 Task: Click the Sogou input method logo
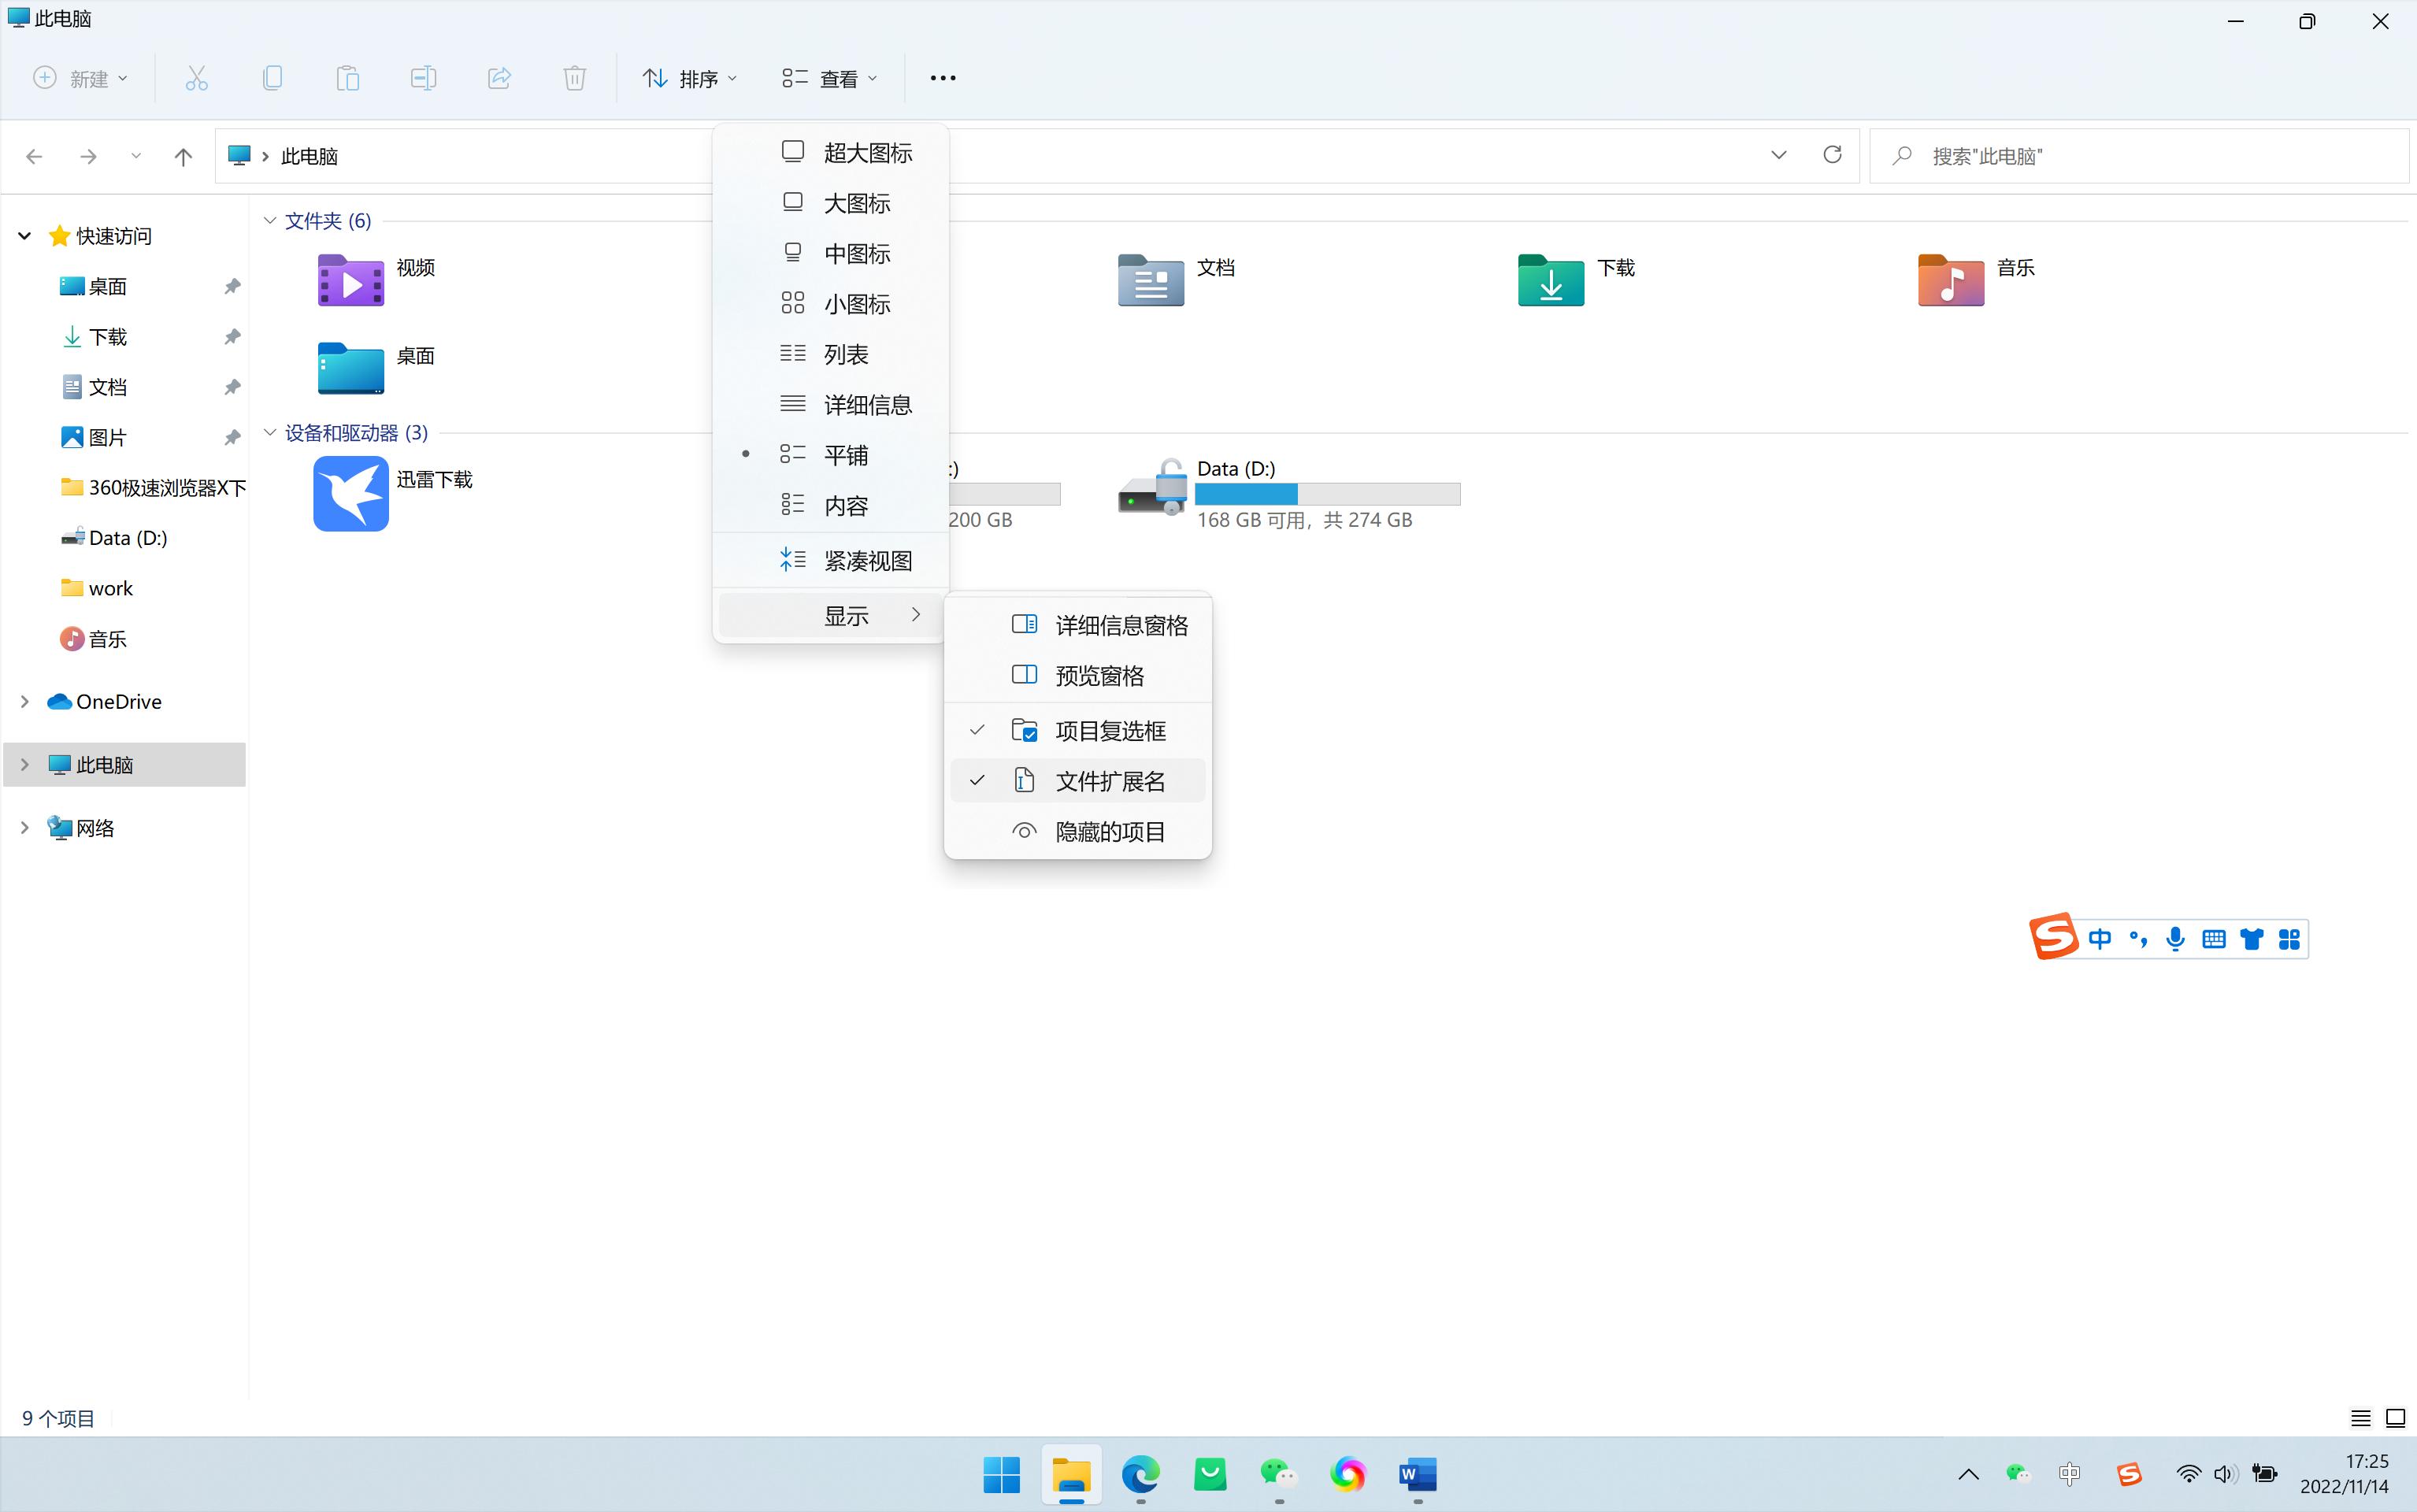click(x=2053, y=937)
